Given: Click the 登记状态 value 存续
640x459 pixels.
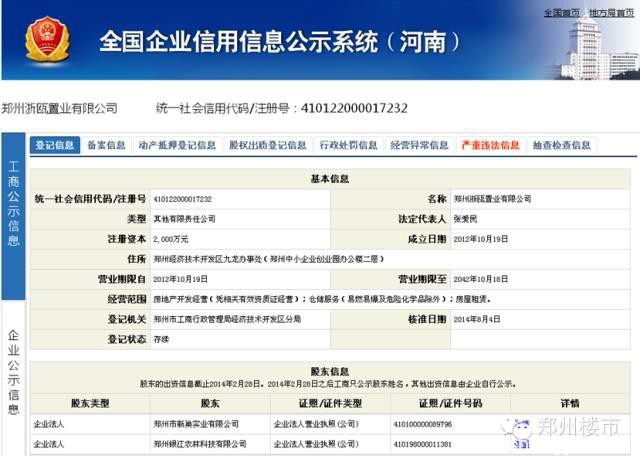Looking at the screenshot, I should click(x=161, y=339).
